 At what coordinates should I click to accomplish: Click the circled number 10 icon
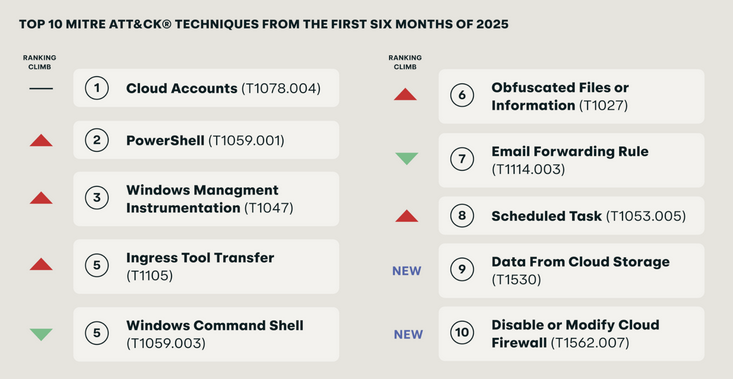pyautogui.click(x=462, y=333)
